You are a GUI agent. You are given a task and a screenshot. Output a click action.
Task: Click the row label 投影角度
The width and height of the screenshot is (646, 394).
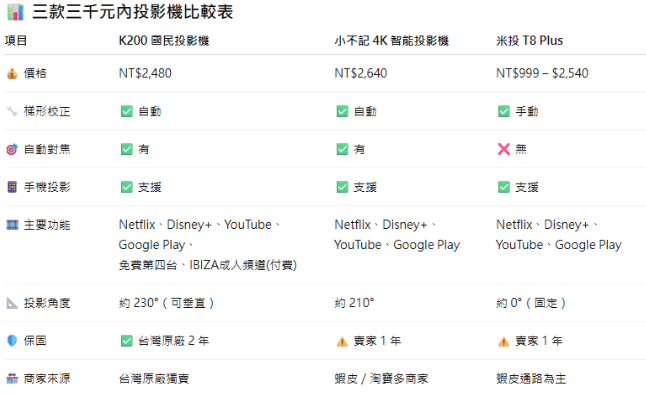[47, 303]
